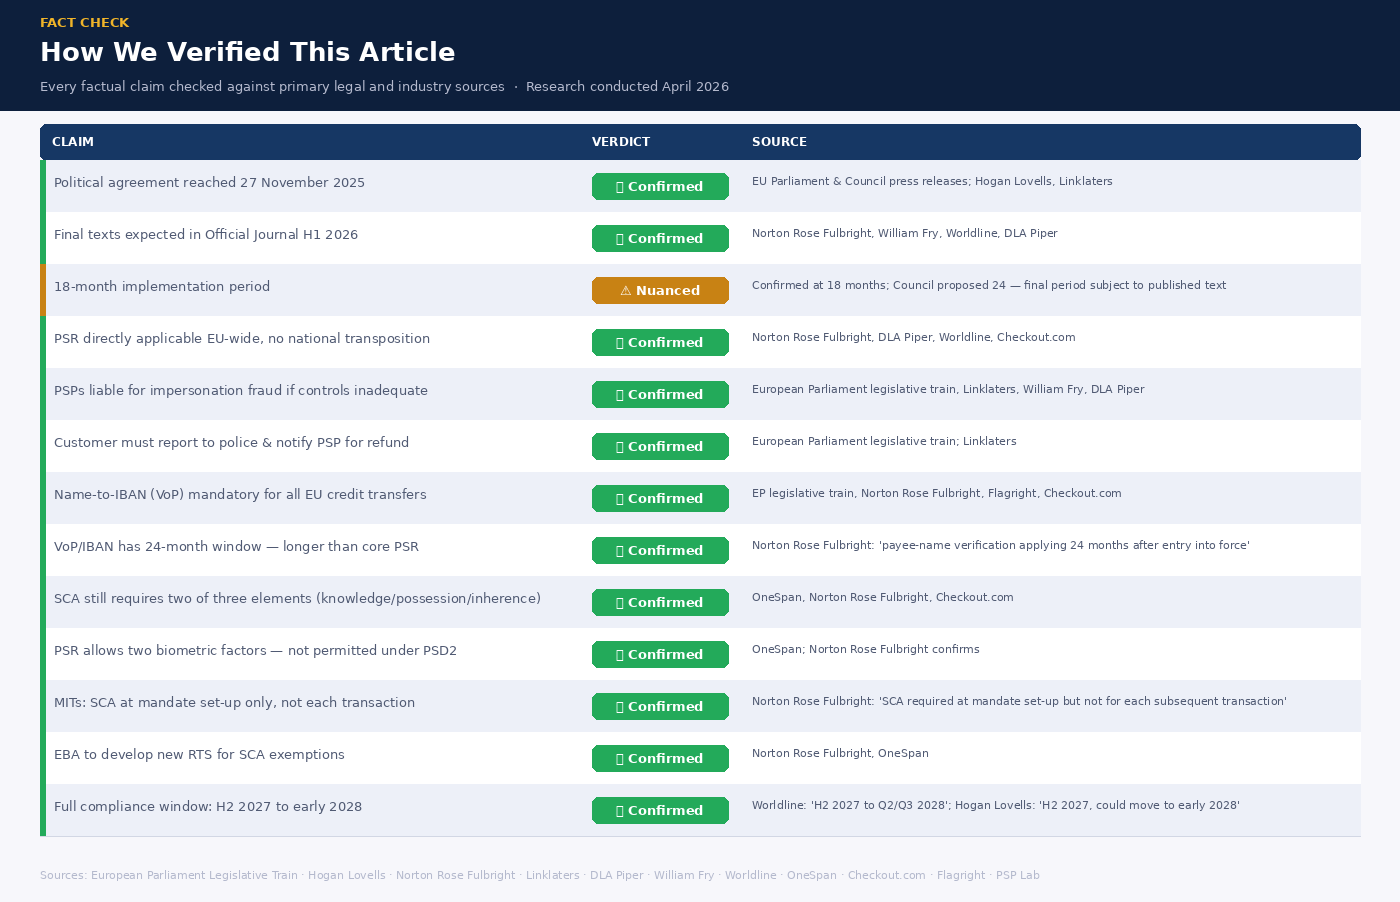Expand the CLAIM column header
The height and width of the screenshot is (902, 1400).
click(x=73, y=142)
